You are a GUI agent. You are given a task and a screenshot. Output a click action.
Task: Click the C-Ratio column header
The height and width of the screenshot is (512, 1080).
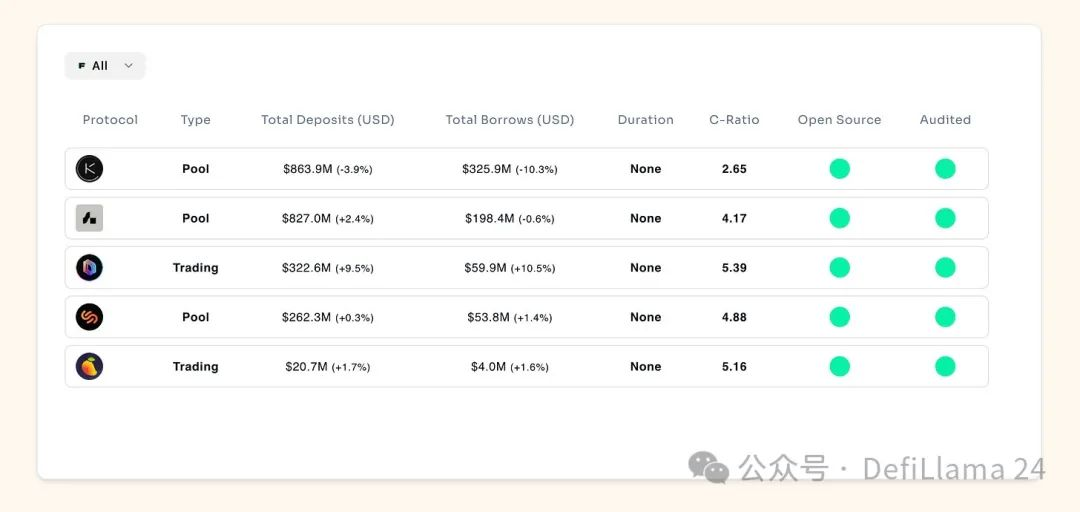point(734,120)
